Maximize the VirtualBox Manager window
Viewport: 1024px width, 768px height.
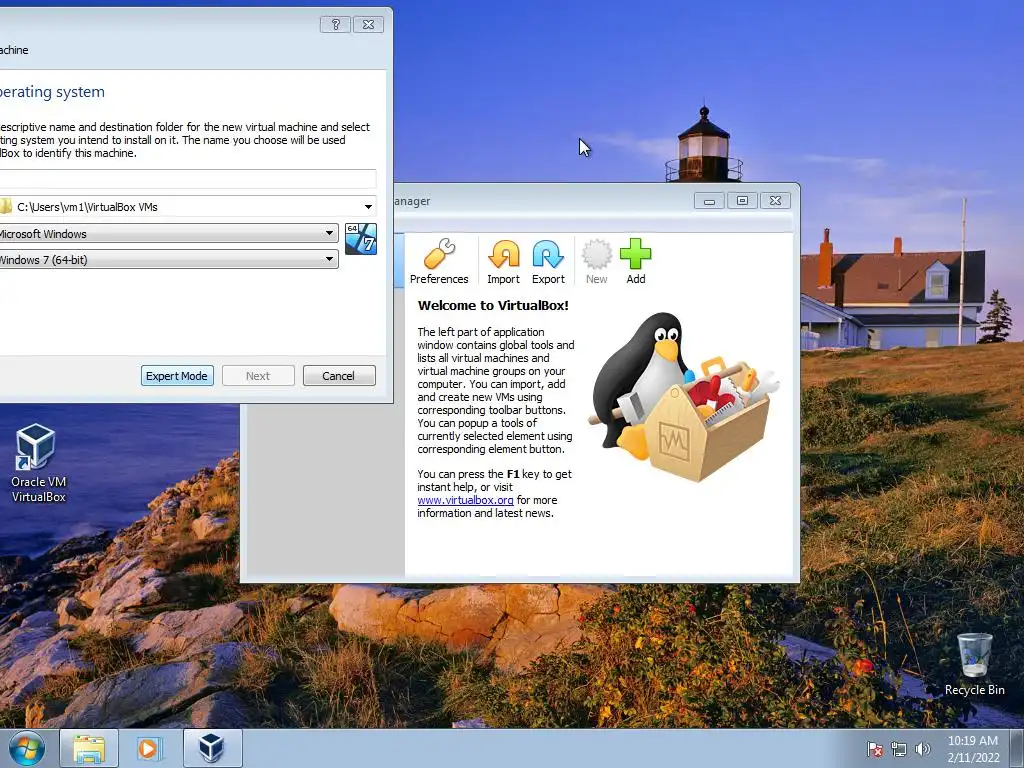point(743,200)
